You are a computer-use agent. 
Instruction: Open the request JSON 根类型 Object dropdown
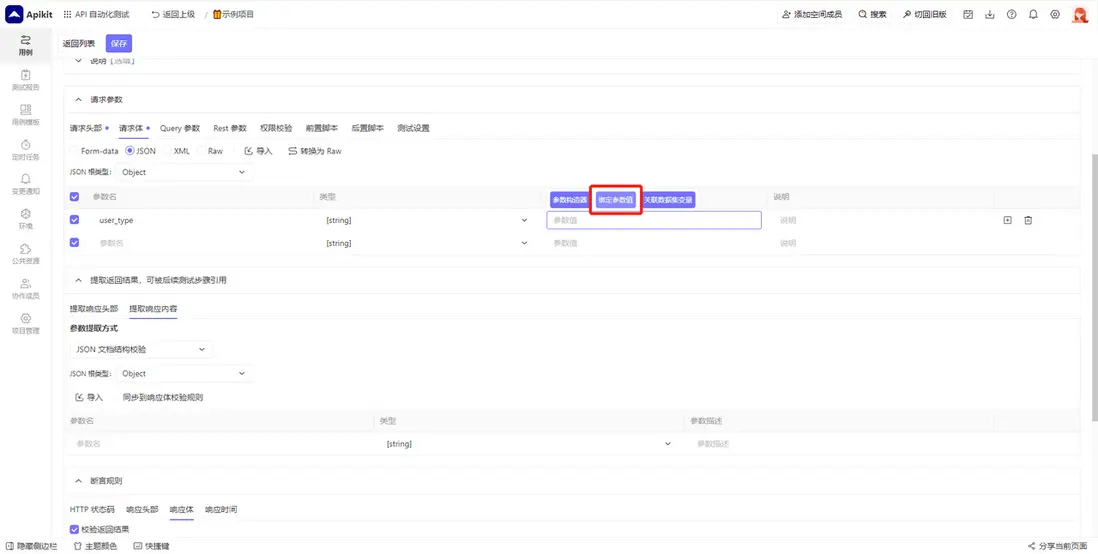coord(183,172)
